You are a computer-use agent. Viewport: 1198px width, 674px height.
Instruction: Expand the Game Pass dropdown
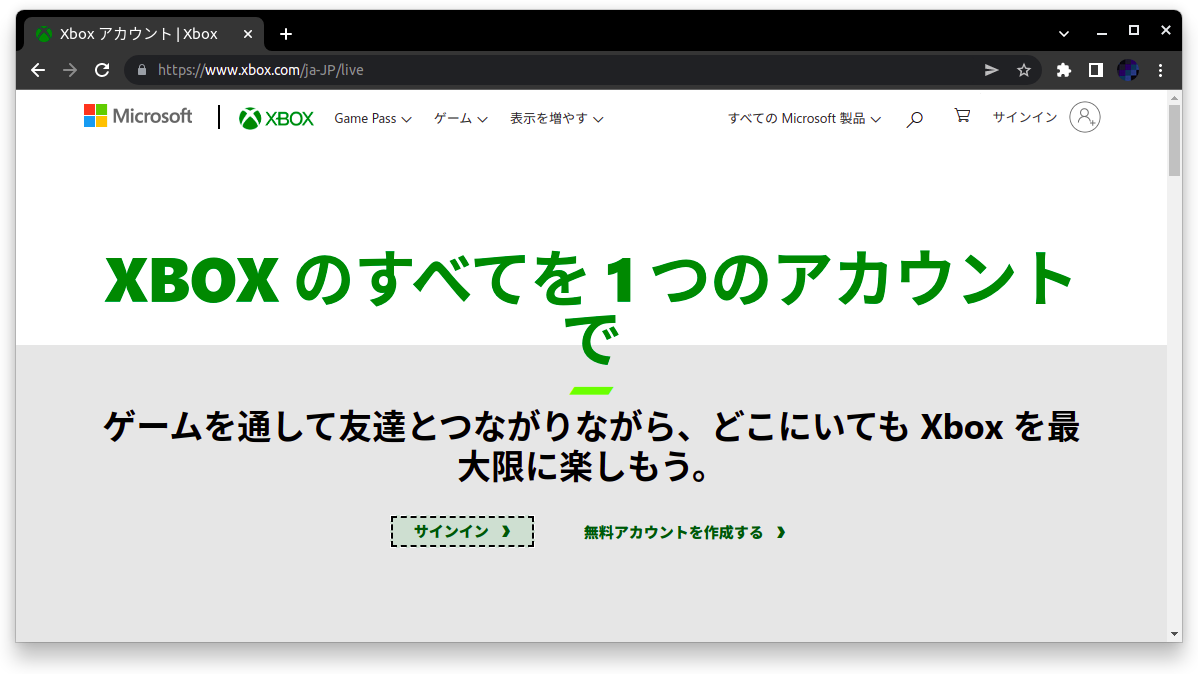point(372,118)
